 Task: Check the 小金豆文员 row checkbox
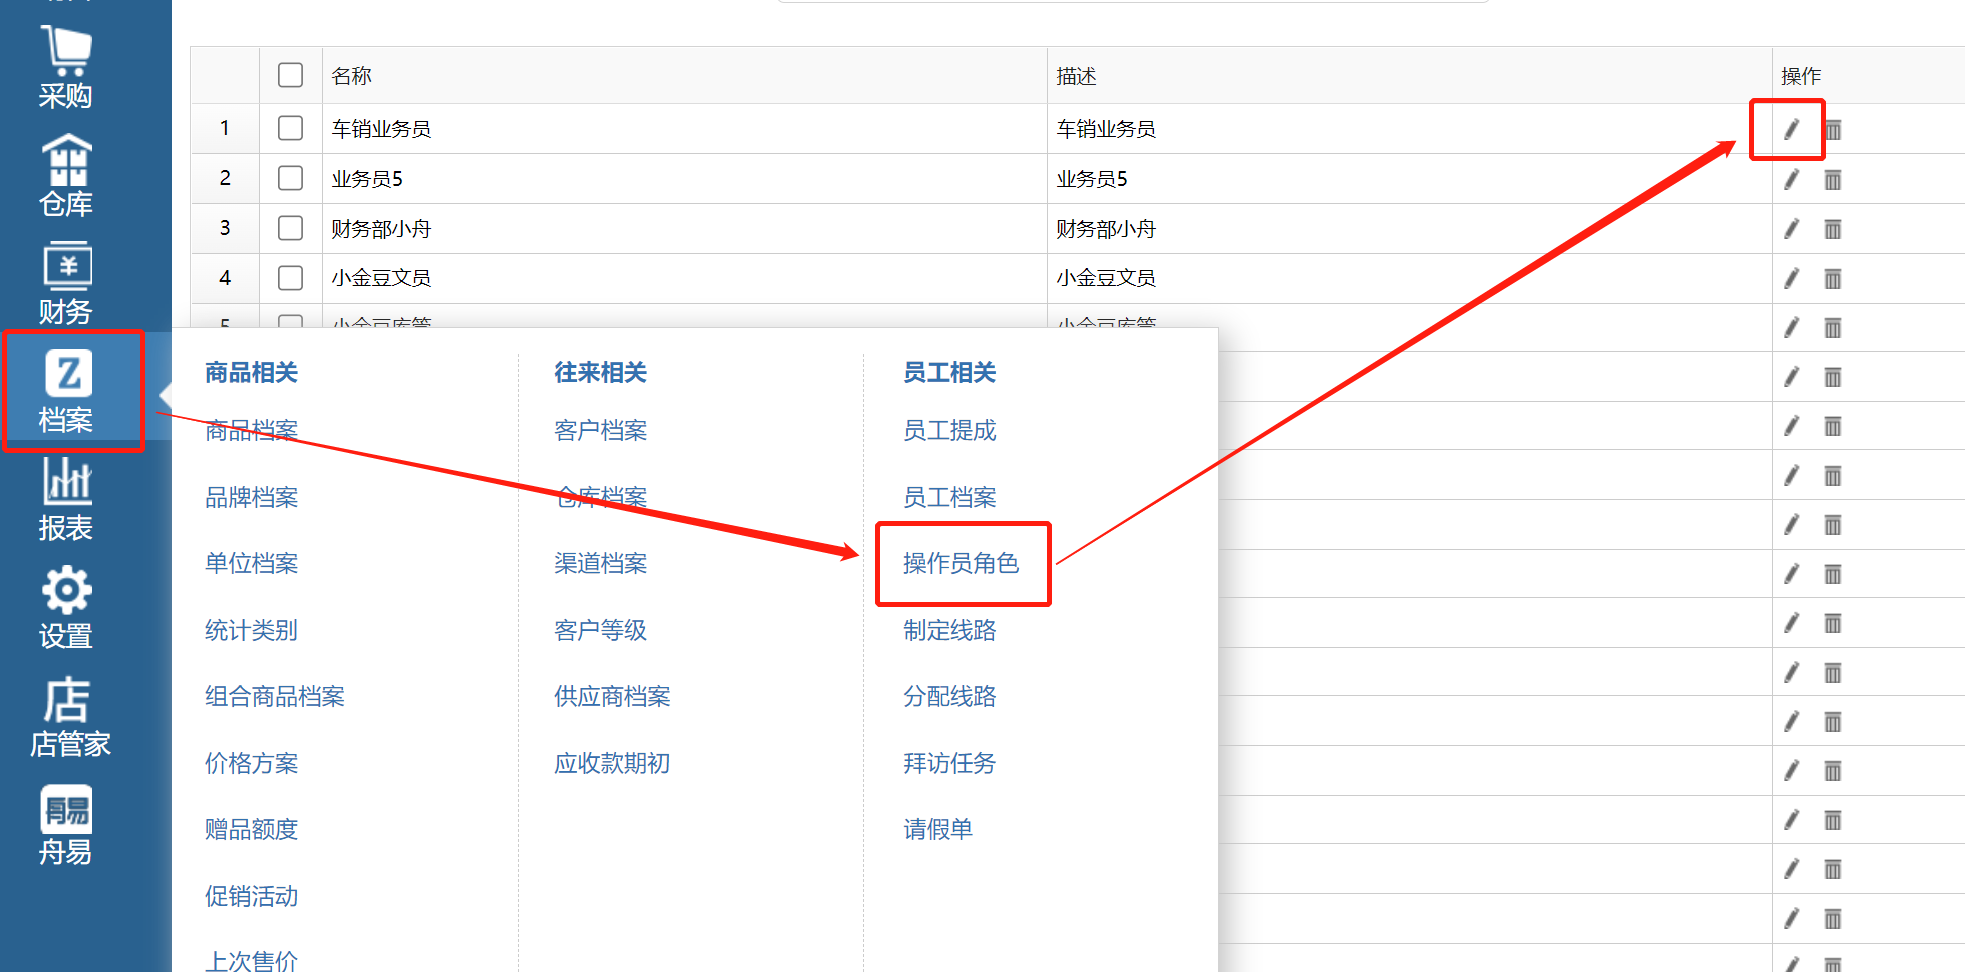point(290,277)
